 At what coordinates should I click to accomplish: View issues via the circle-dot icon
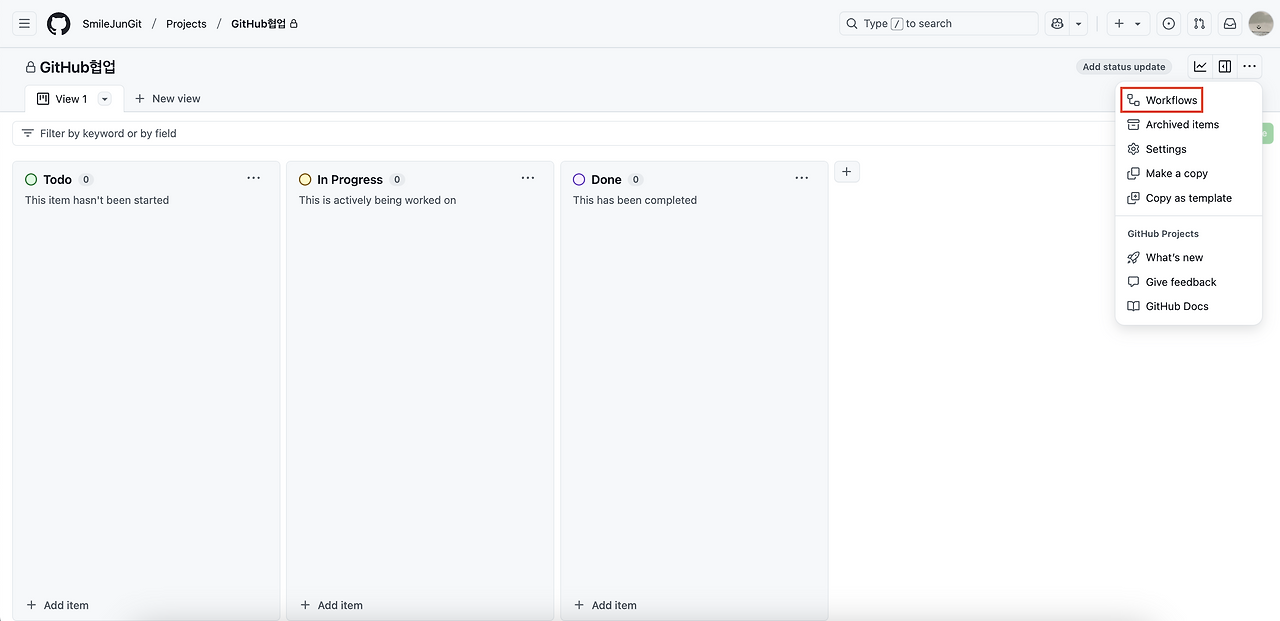tap(1169, 23)
